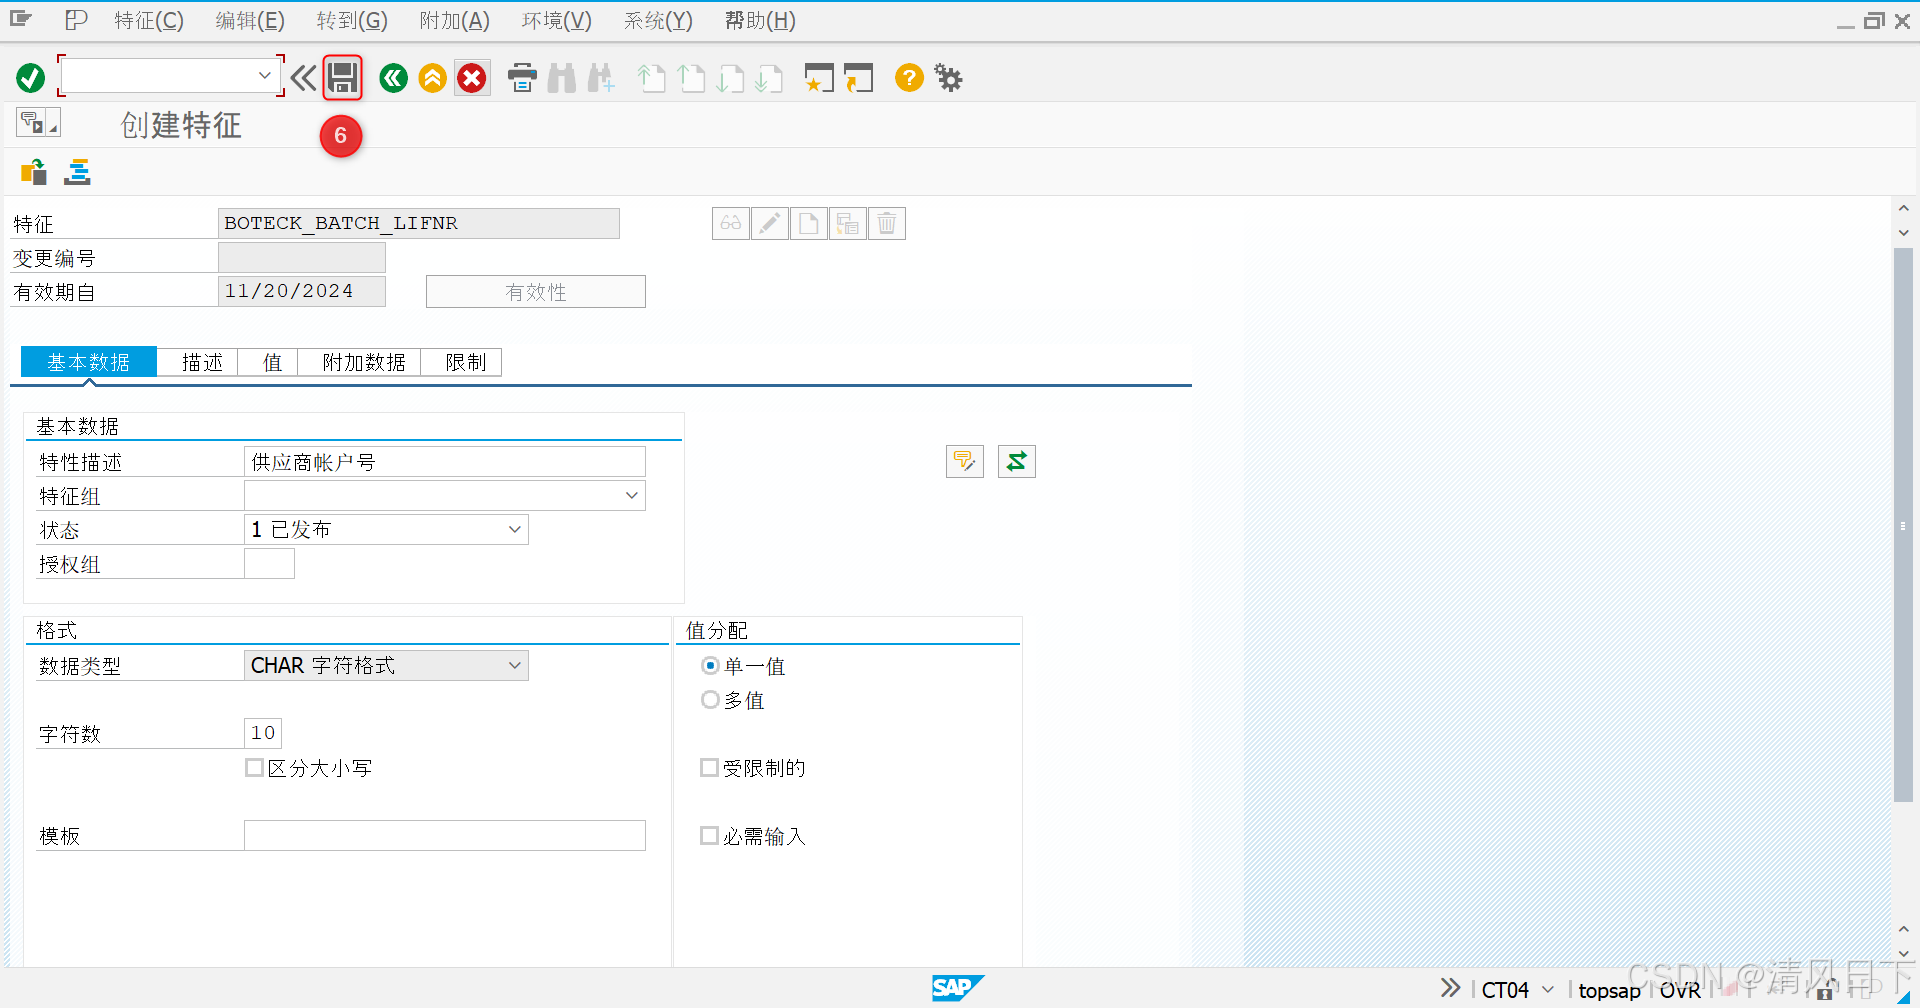The height and width of the screenshot is (1008, 1920).
Task: Select the delete characteristic icon
Action: click(x=886, y=223)
